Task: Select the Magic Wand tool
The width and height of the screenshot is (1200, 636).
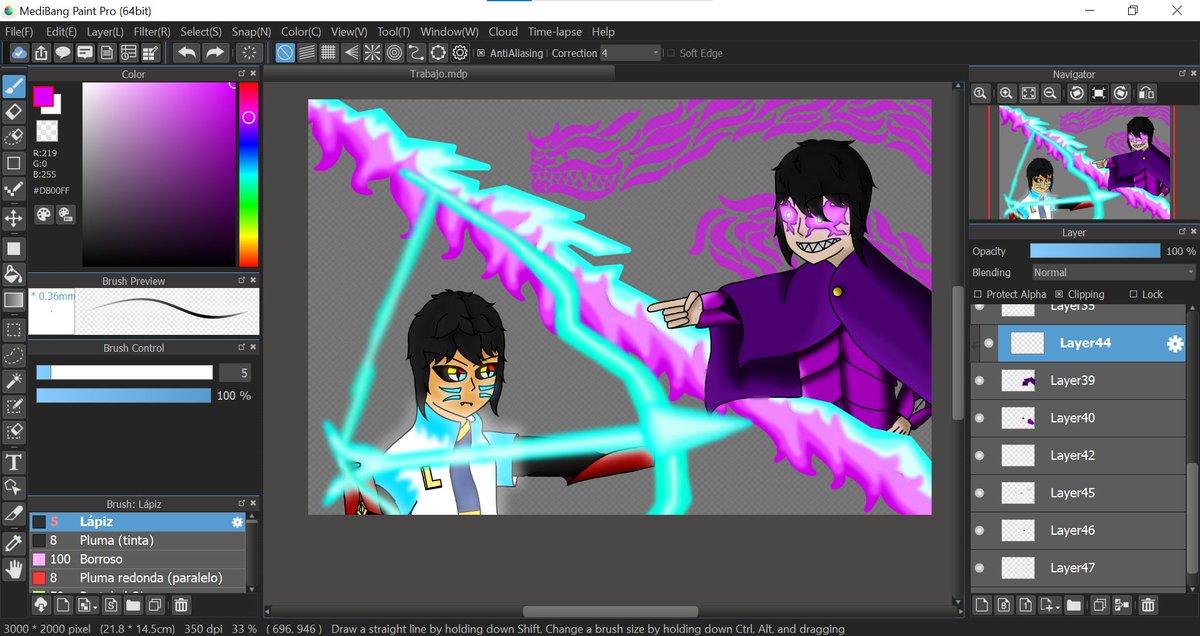Action: click(x=14, y=381)
